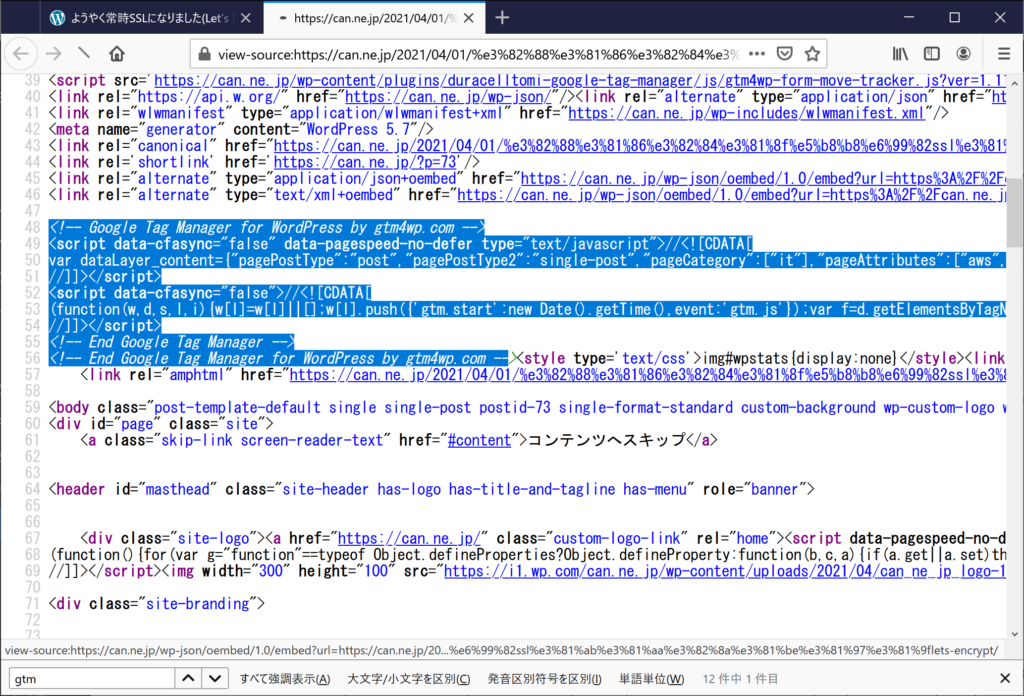Switch to the ようやく常時SSLになりました tab
Screen dimensions: 1024x696
pyautogui.click(x=150, y=18)
